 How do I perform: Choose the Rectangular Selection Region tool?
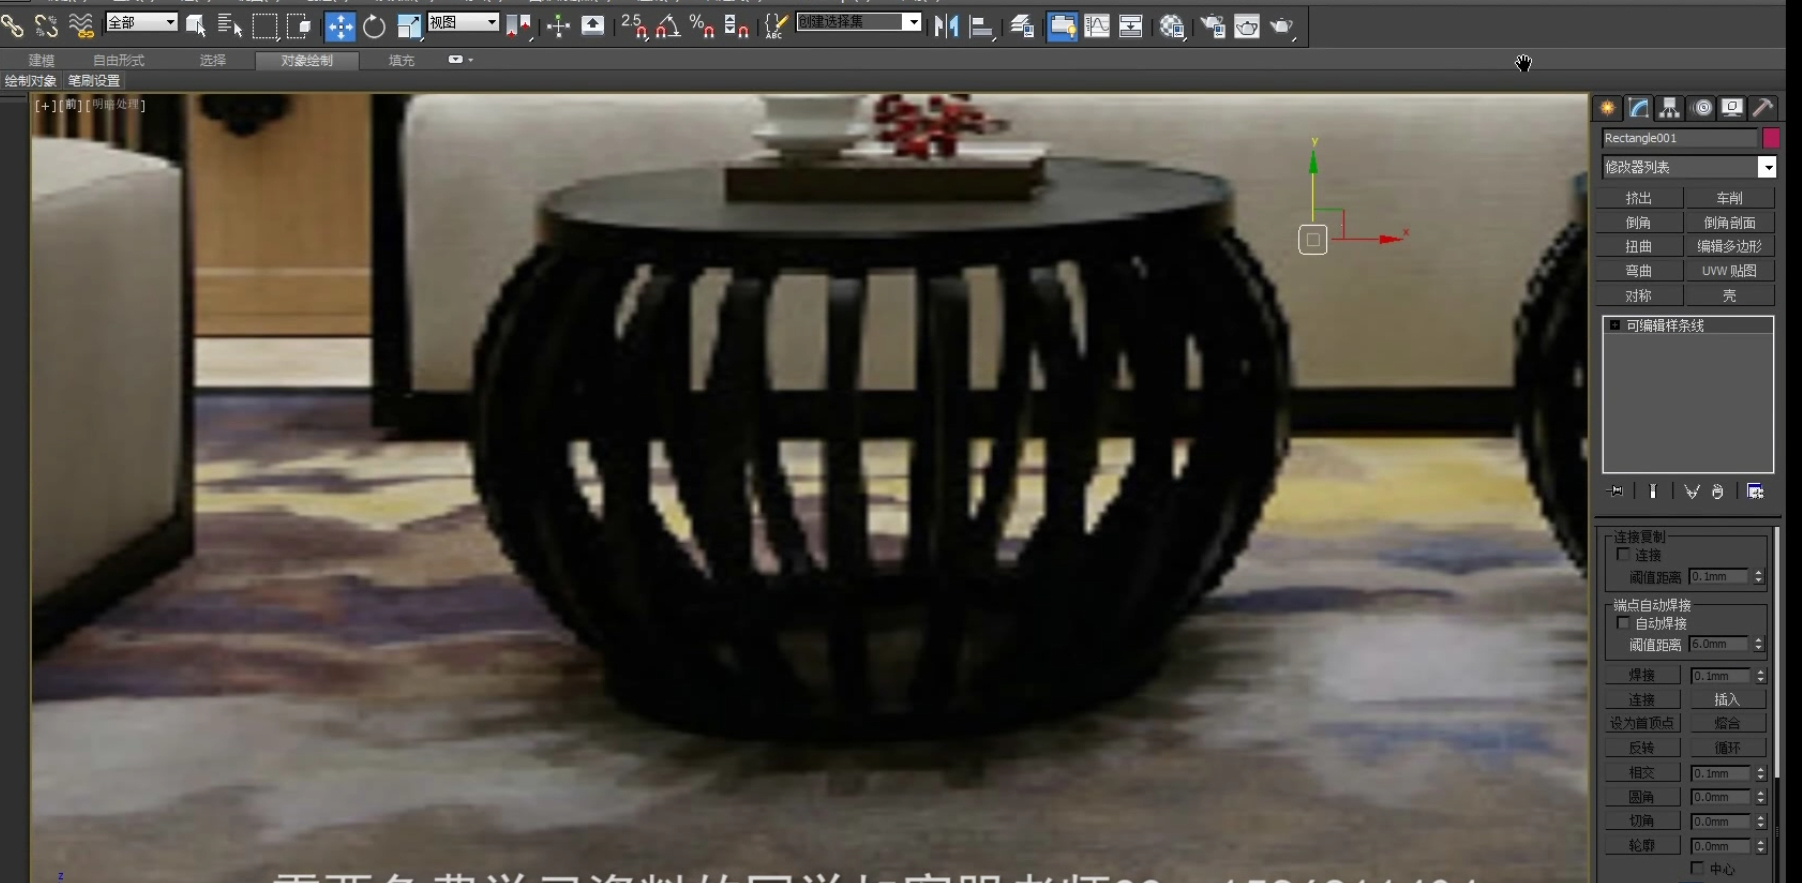coord(265,26)
